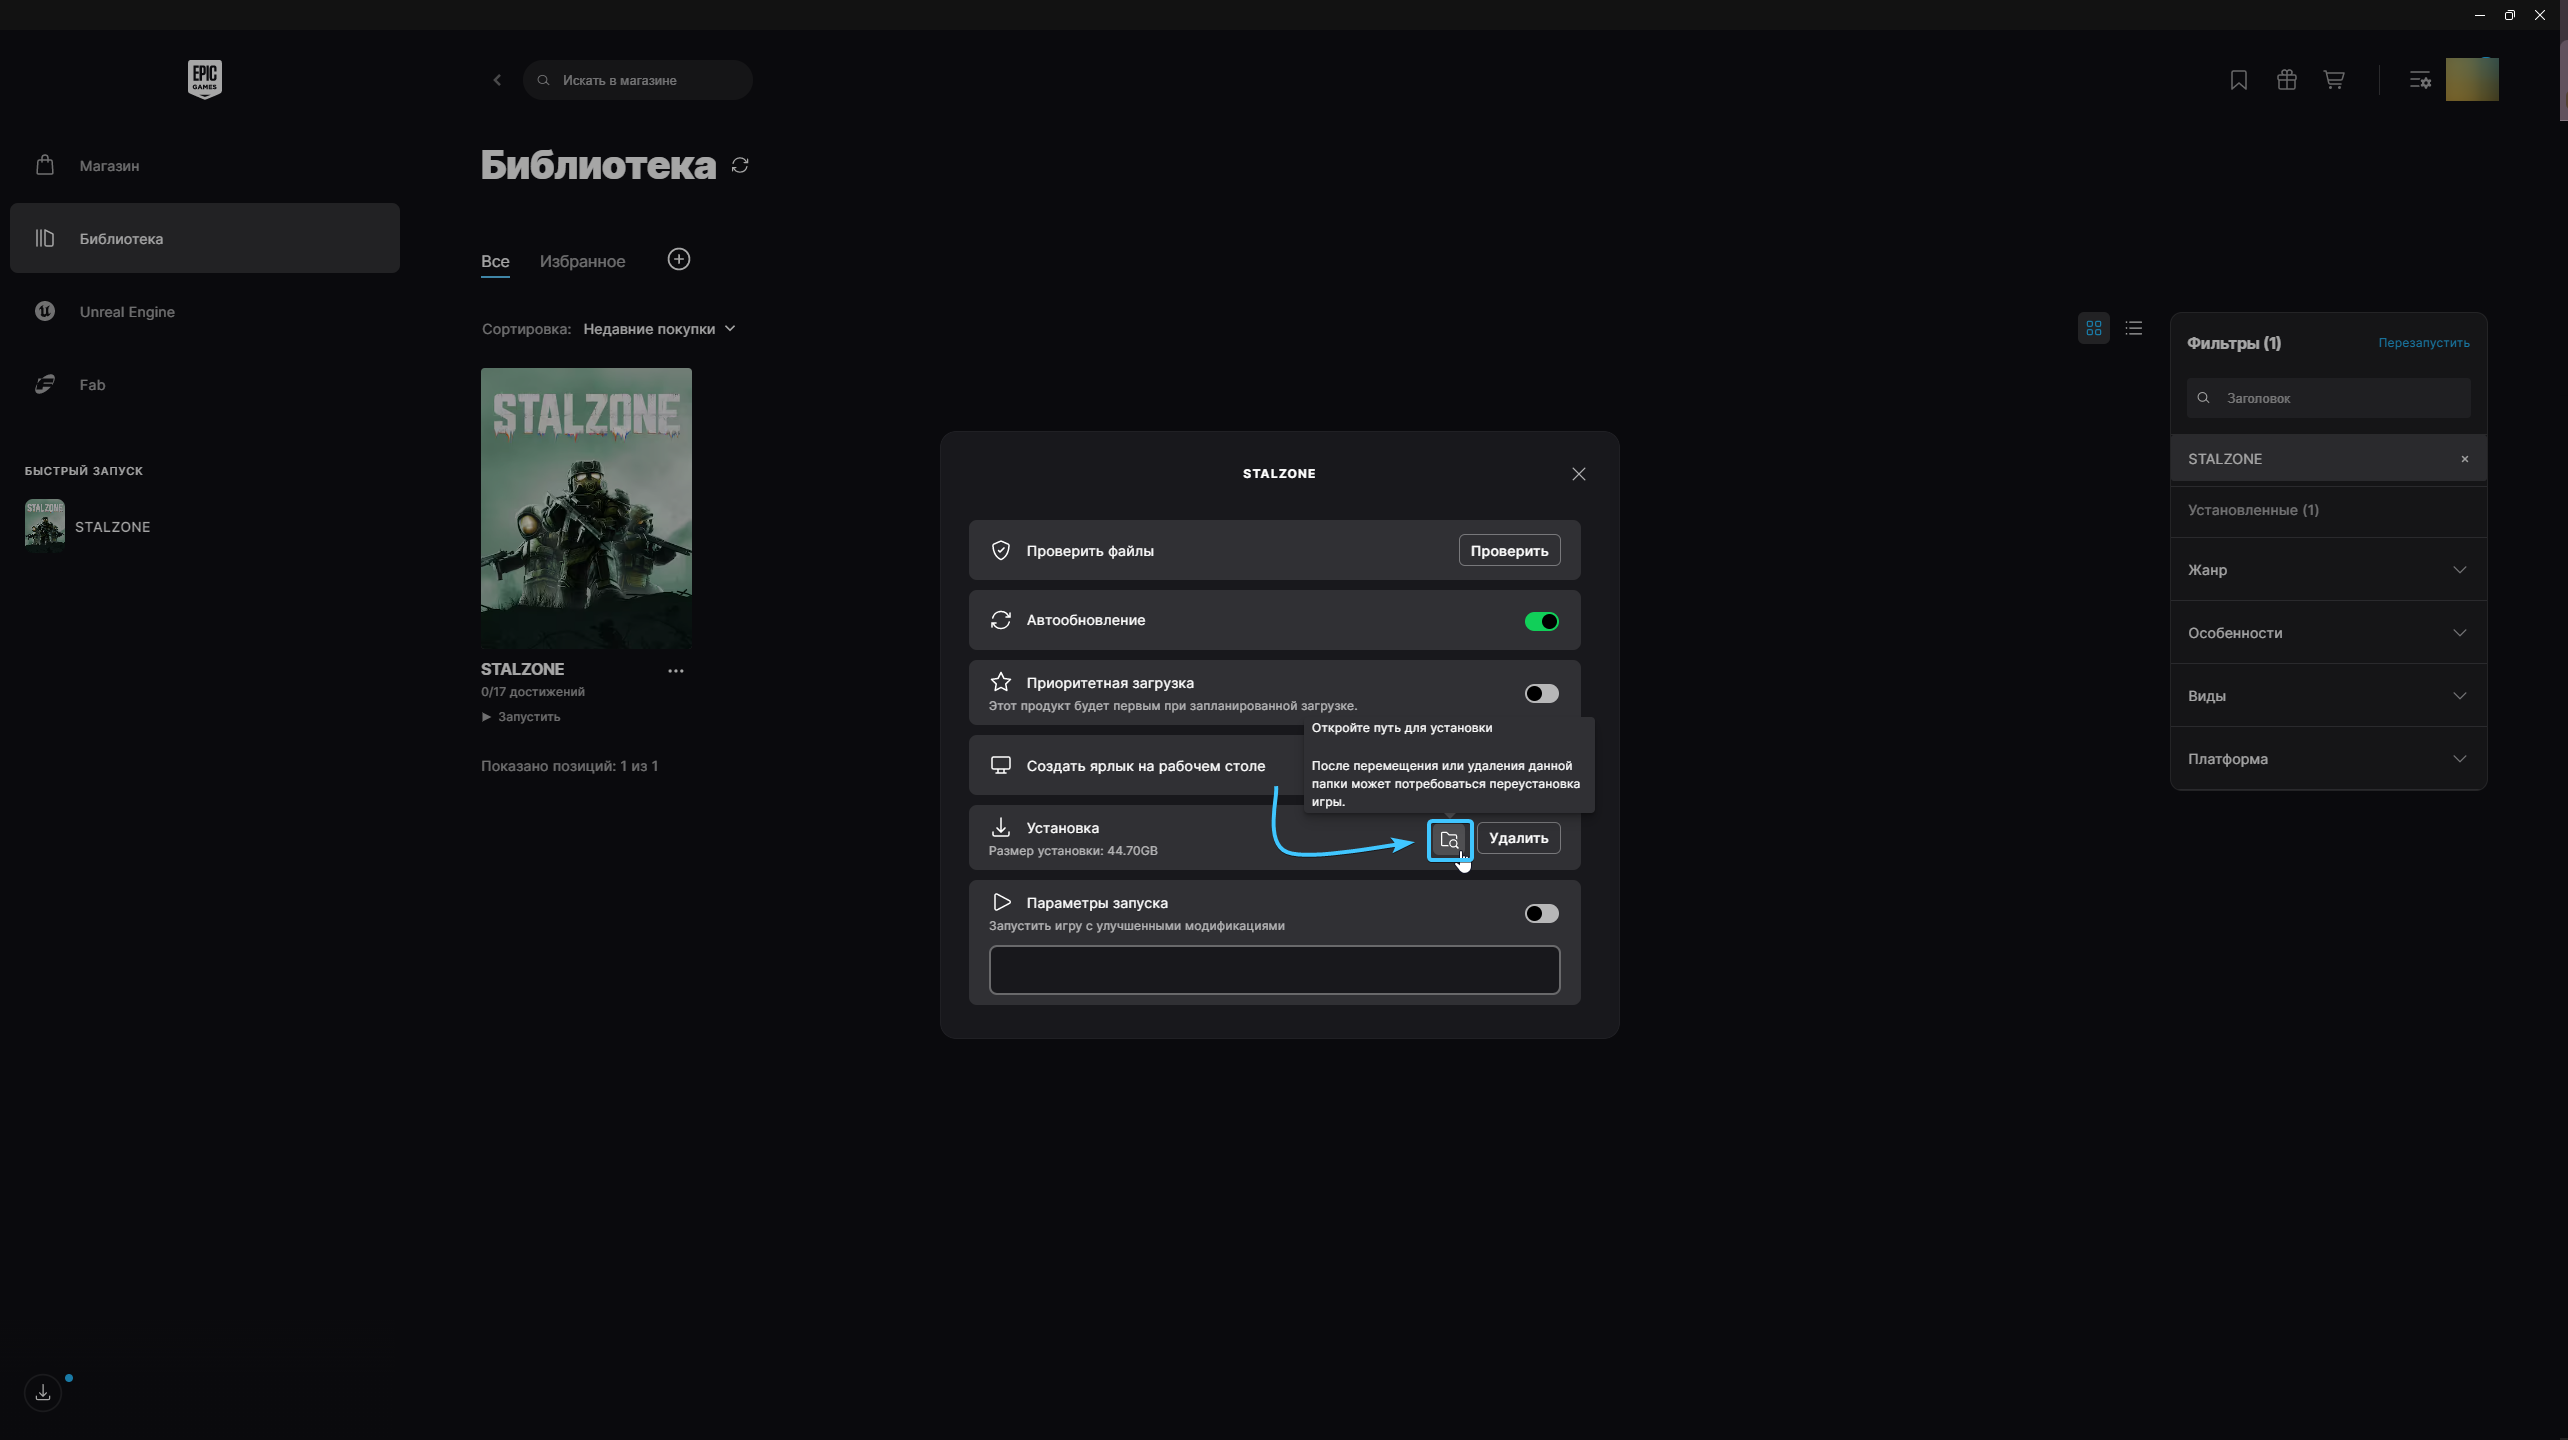The width and height of the screenshot is (2568, 1440).
Task: Open the gift icon in header
Action: pos(2287,80)
